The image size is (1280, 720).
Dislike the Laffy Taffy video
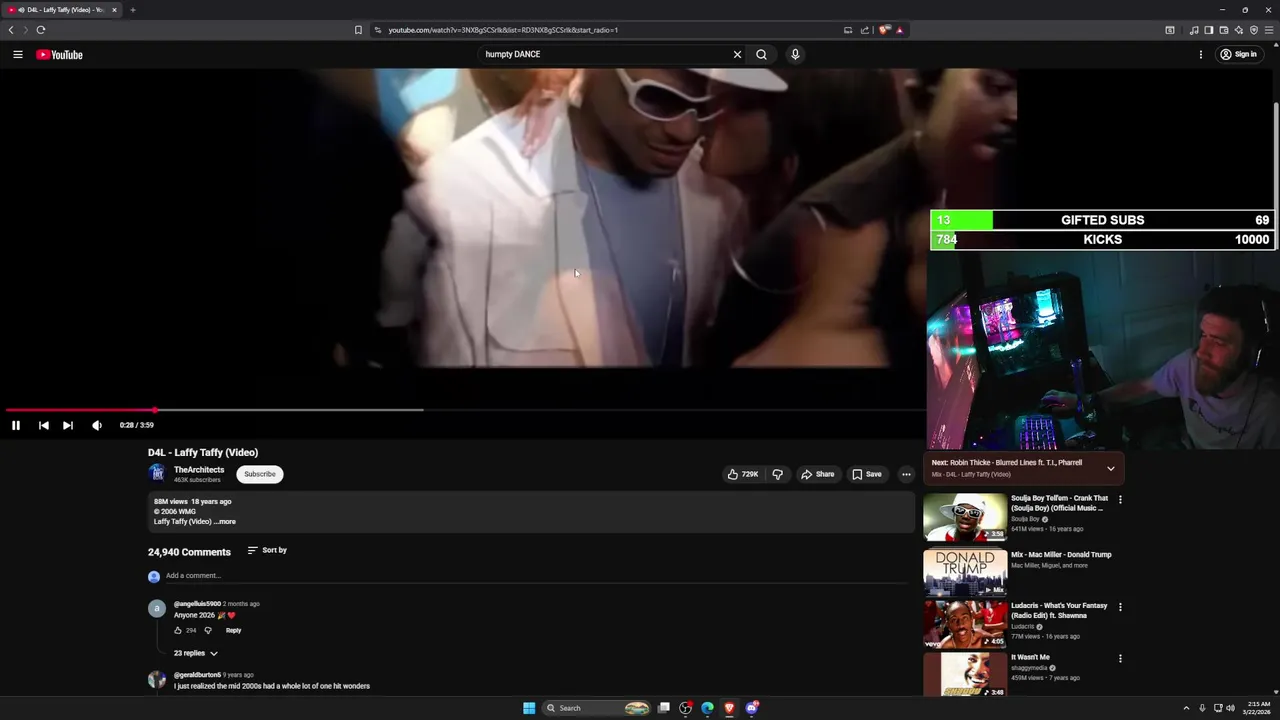tap(778, 474)
